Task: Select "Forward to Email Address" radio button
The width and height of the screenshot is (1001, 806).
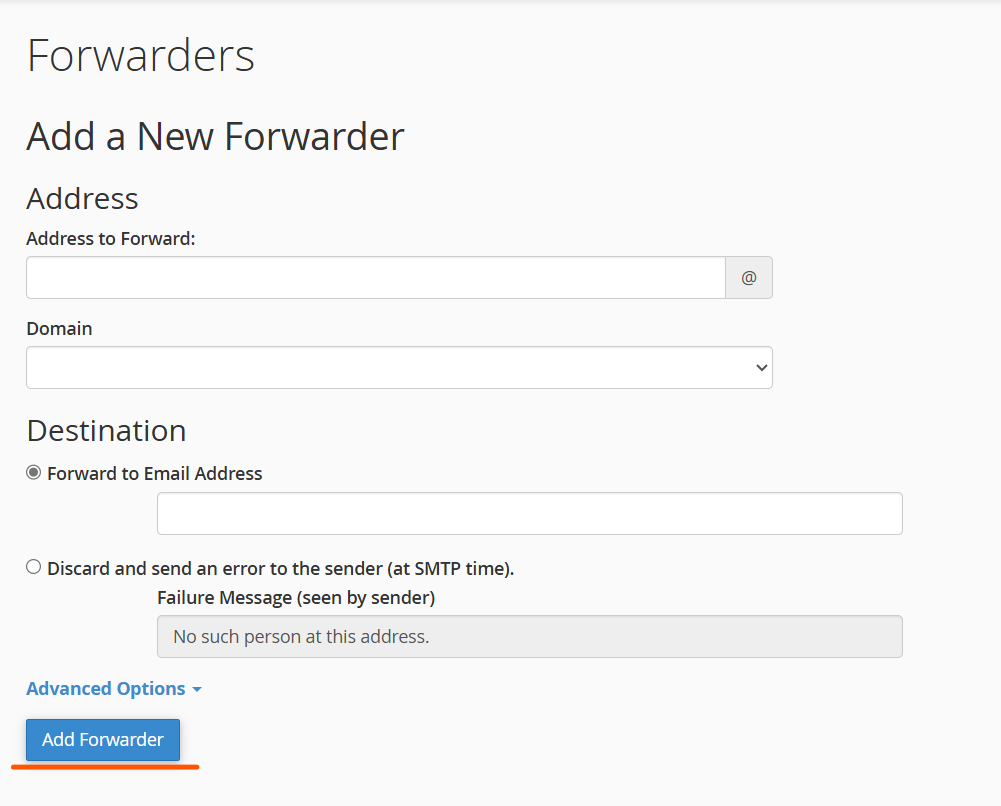Action: (x=33, y=472)
